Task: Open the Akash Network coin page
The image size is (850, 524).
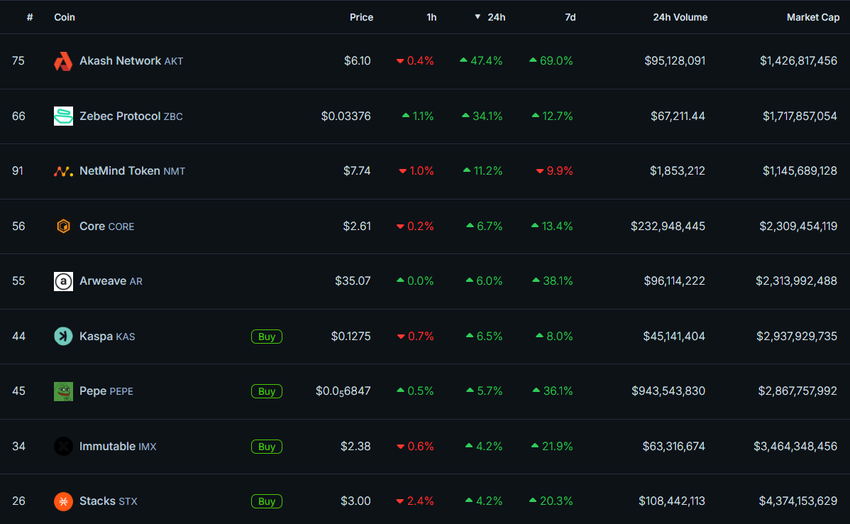Action: pos(131,61)
